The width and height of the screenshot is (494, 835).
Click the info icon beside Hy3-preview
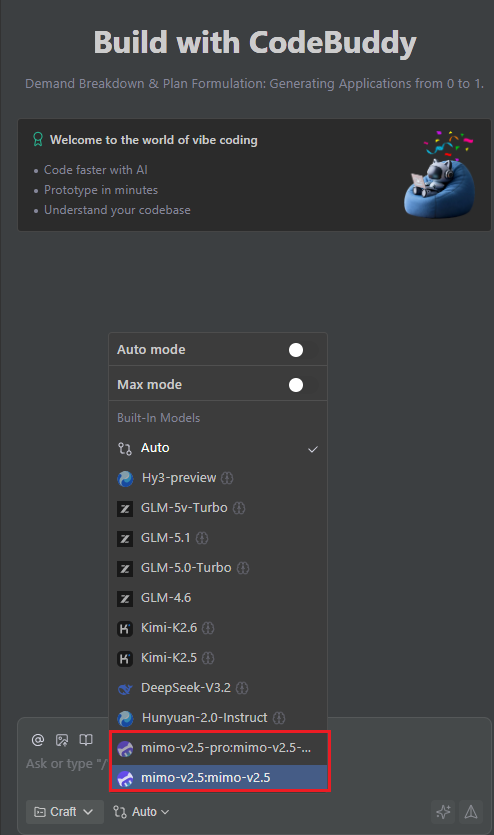coord(227,478)
